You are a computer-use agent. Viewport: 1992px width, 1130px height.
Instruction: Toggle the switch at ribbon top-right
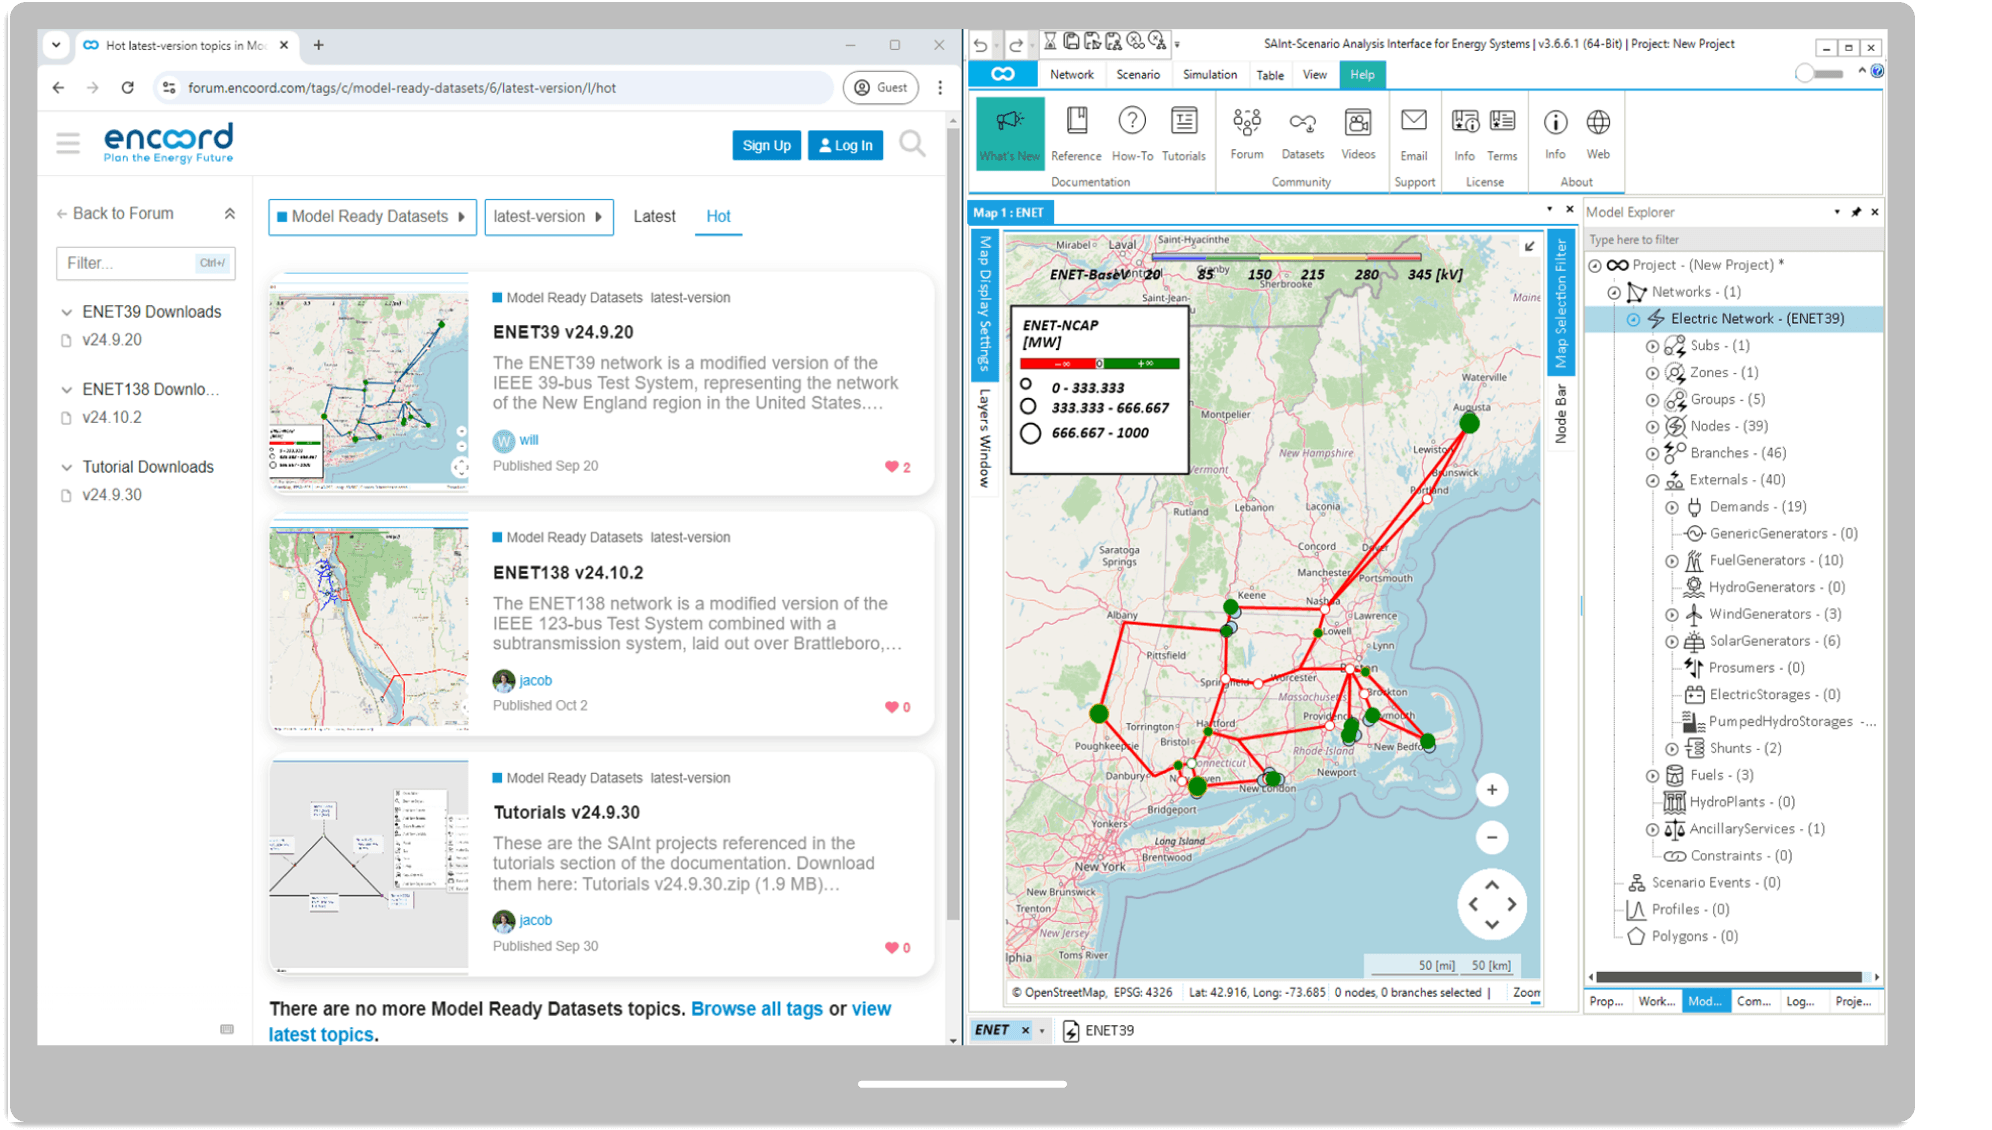click(x=1819, y=74)
